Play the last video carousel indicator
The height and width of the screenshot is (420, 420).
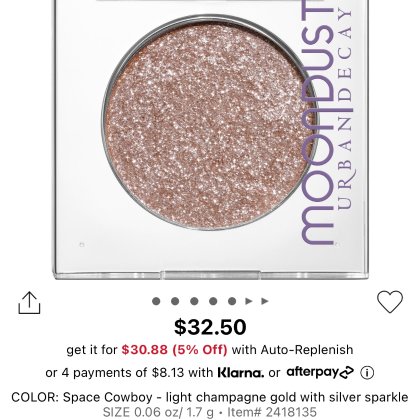click(x=265, y=301)
